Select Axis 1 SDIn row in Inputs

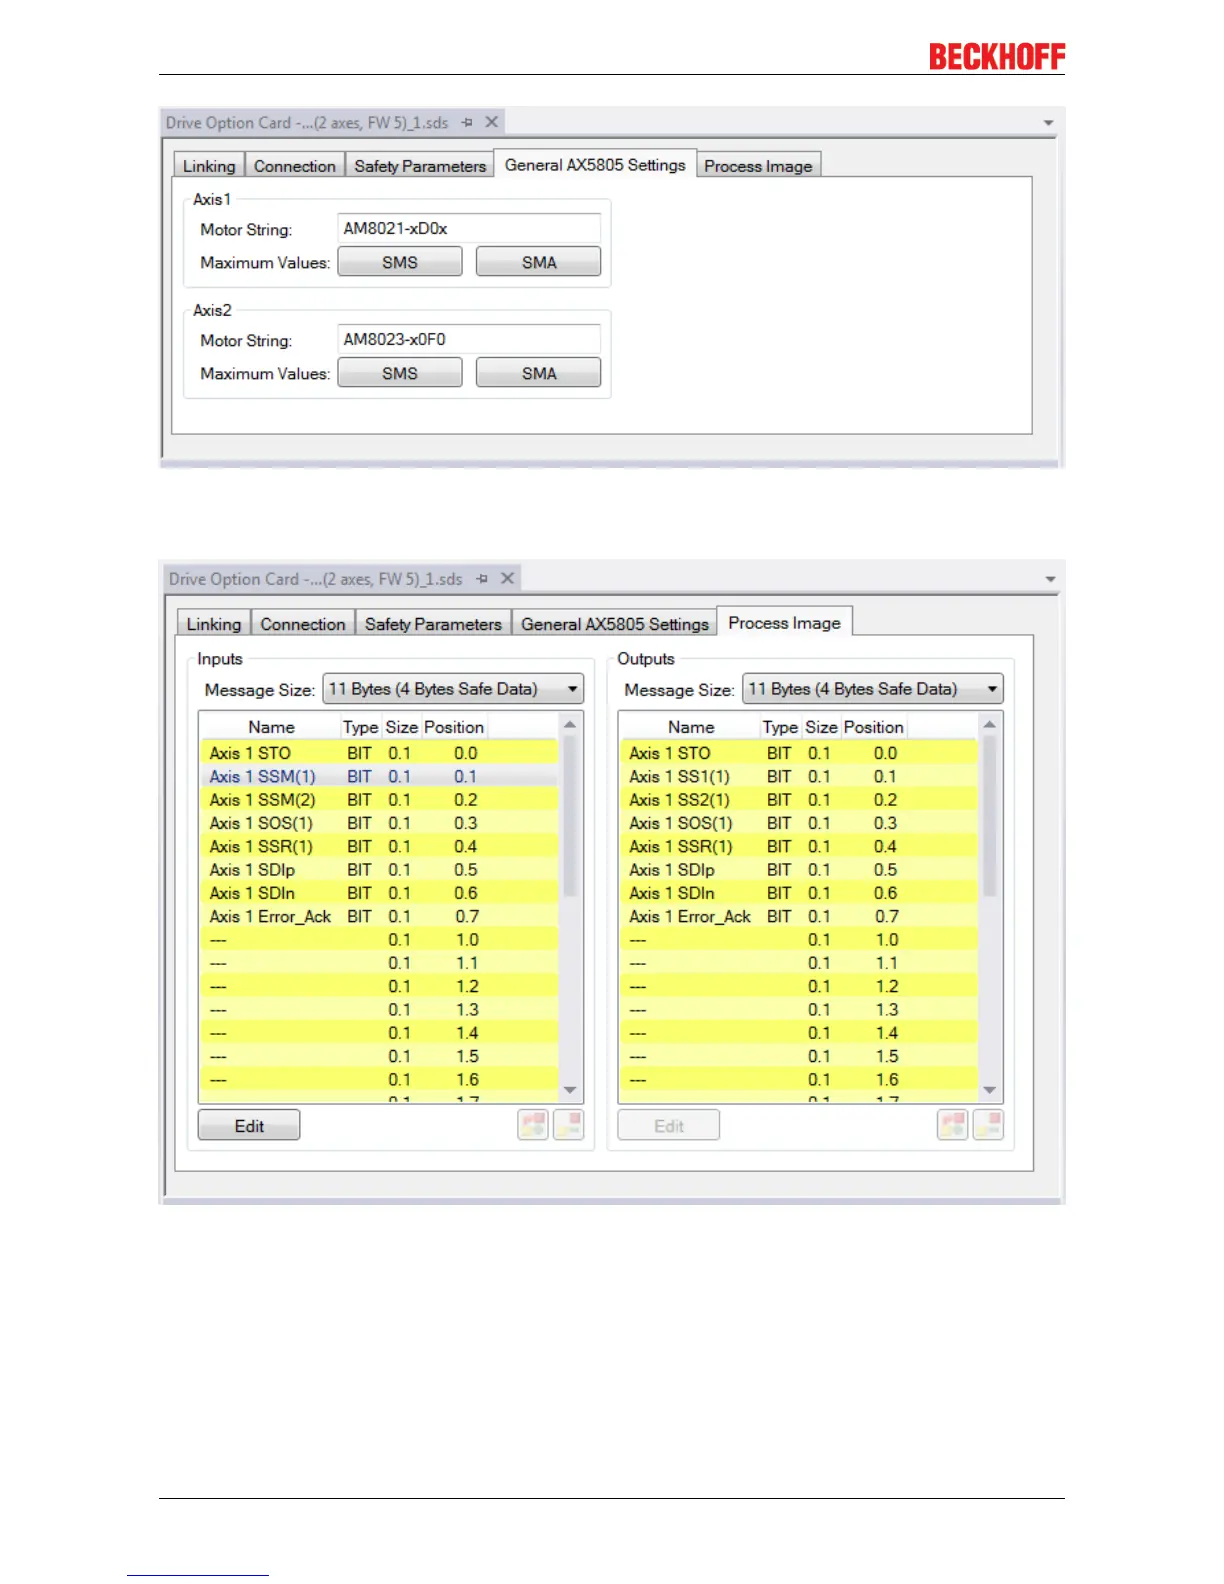pyautogui.click(x=379, y=893)
